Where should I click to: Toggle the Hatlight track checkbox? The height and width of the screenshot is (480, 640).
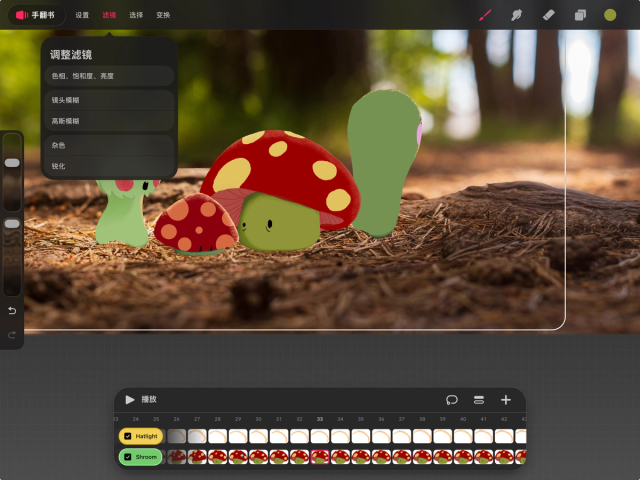coord(128,436)
